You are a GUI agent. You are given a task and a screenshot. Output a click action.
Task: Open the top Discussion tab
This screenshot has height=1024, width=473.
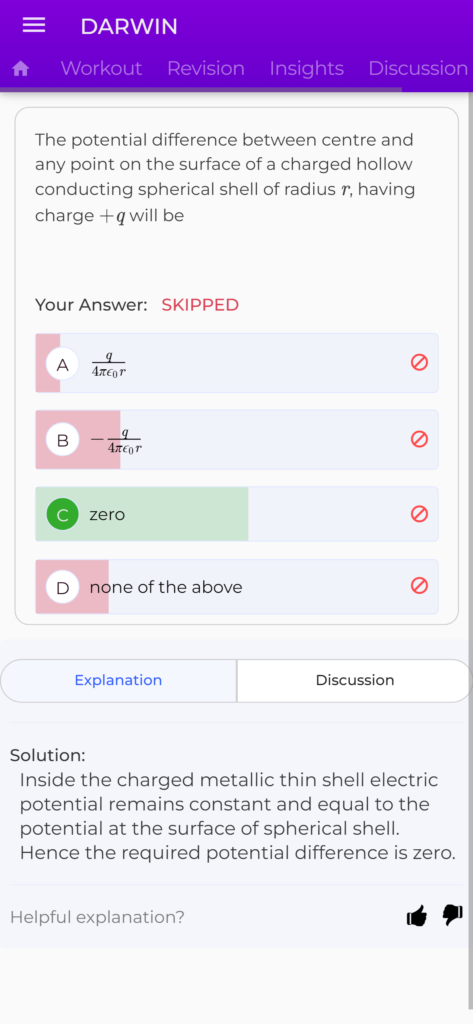(x=418, y=69)
